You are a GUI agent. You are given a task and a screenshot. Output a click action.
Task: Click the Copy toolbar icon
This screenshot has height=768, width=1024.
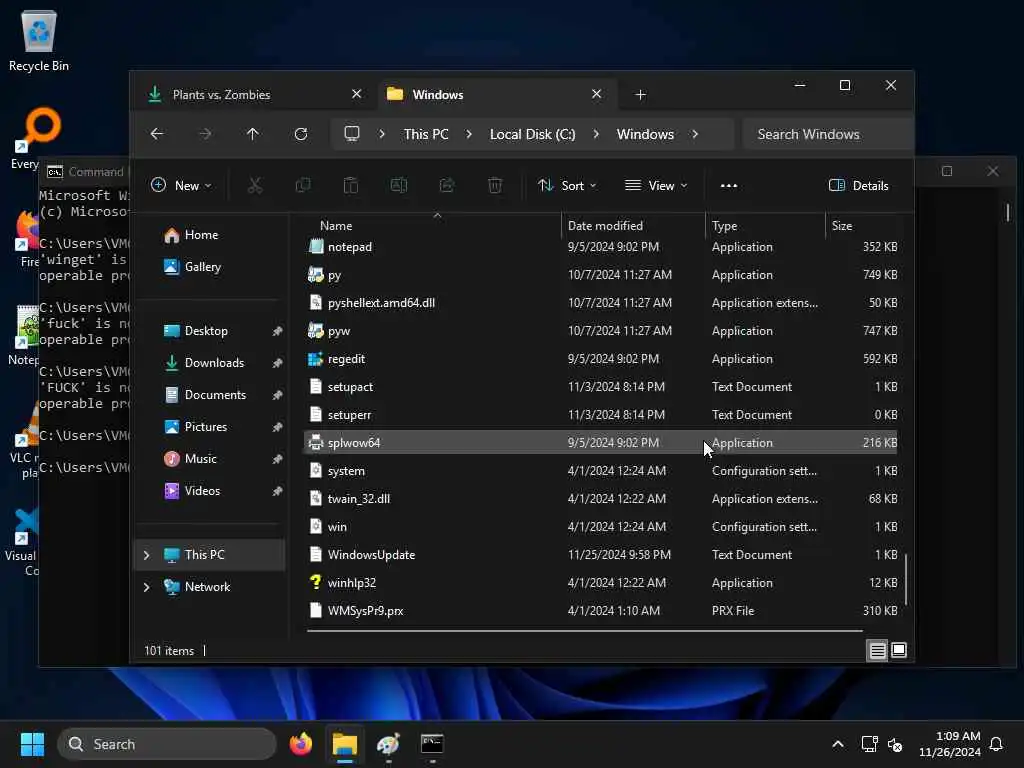303,185
